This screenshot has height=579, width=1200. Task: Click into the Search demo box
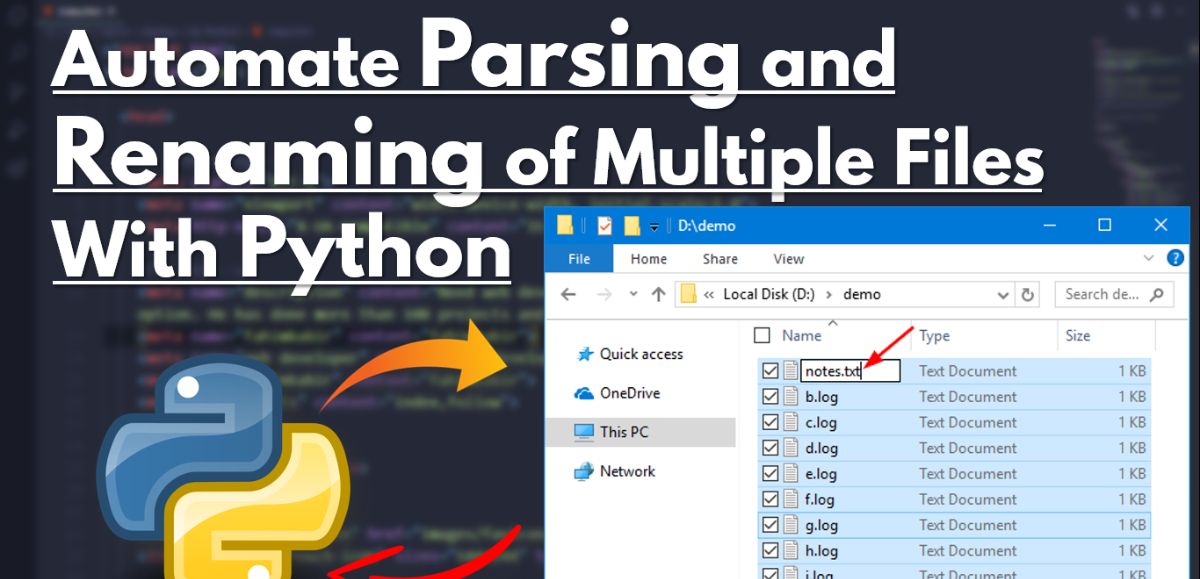pyautogui.click(x=1112, y=294)
